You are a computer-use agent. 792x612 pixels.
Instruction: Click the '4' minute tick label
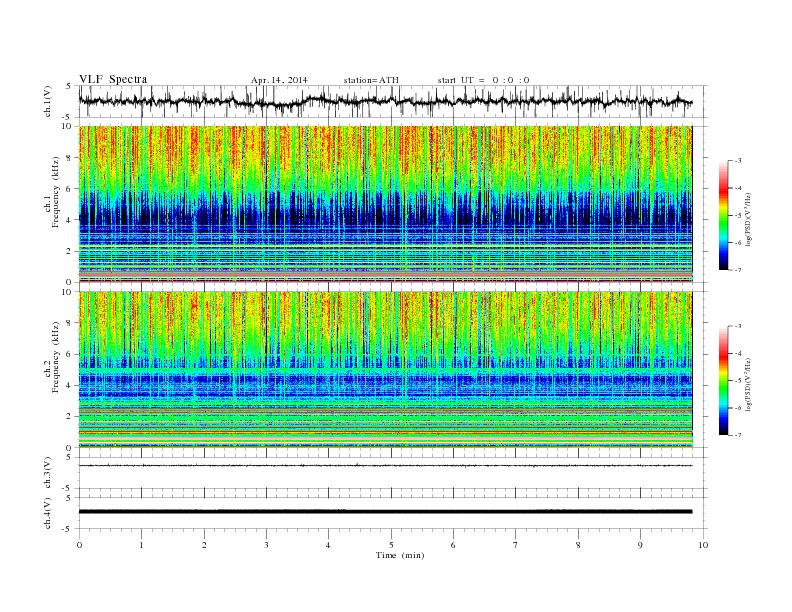328,545
